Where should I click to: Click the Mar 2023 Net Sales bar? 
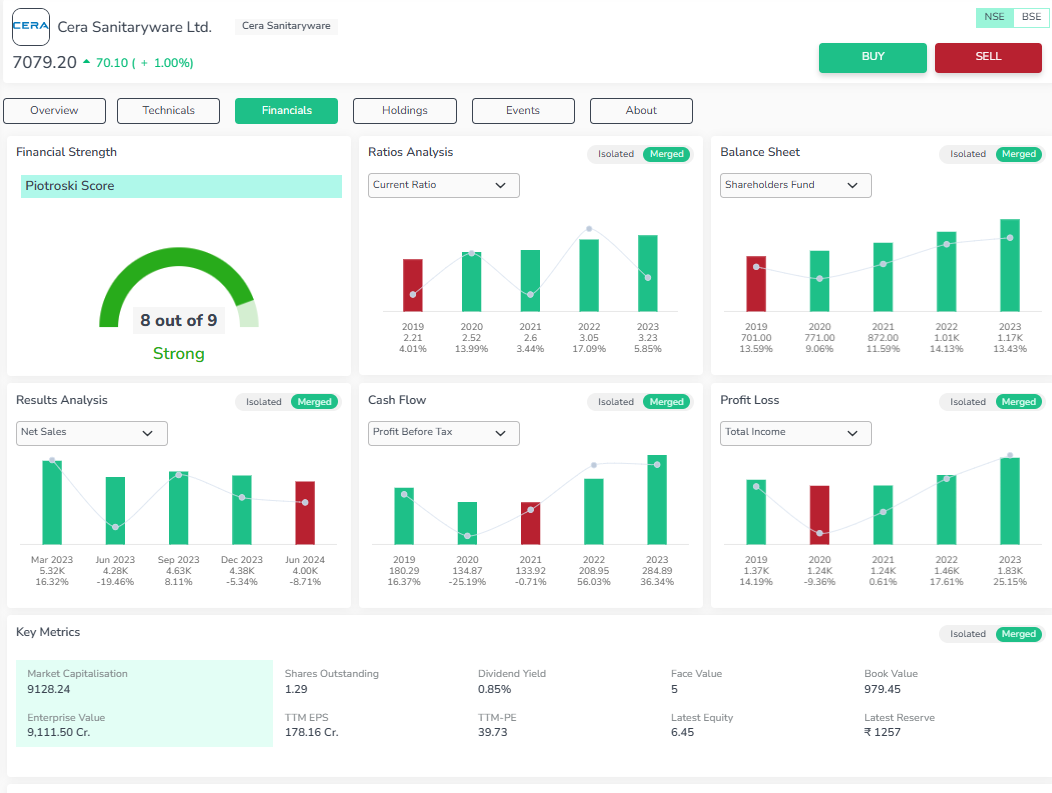click(52, 503)
